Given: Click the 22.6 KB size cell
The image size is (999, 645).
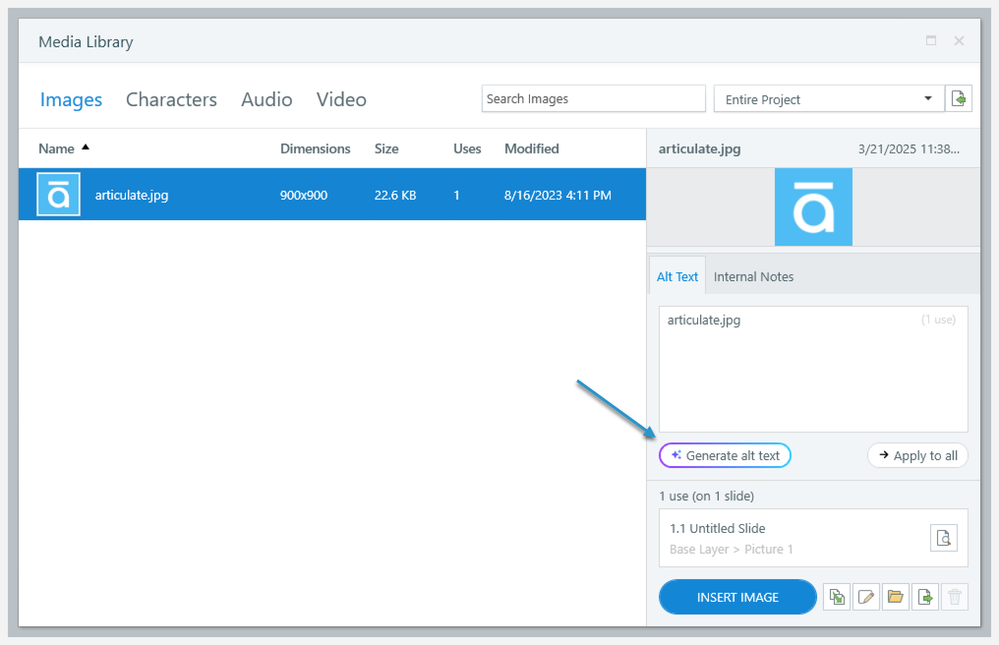Looking at the screenshot, I should (395, 195).
